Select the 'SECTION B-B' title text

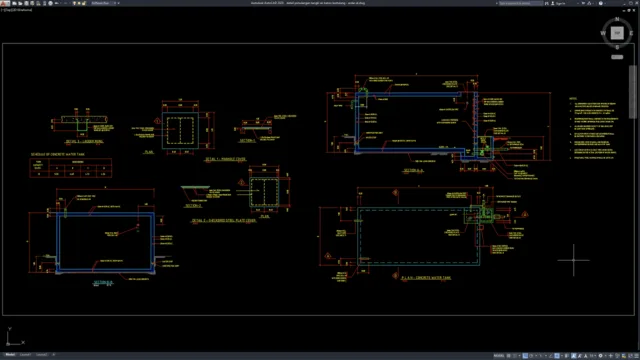coord(103,282)
